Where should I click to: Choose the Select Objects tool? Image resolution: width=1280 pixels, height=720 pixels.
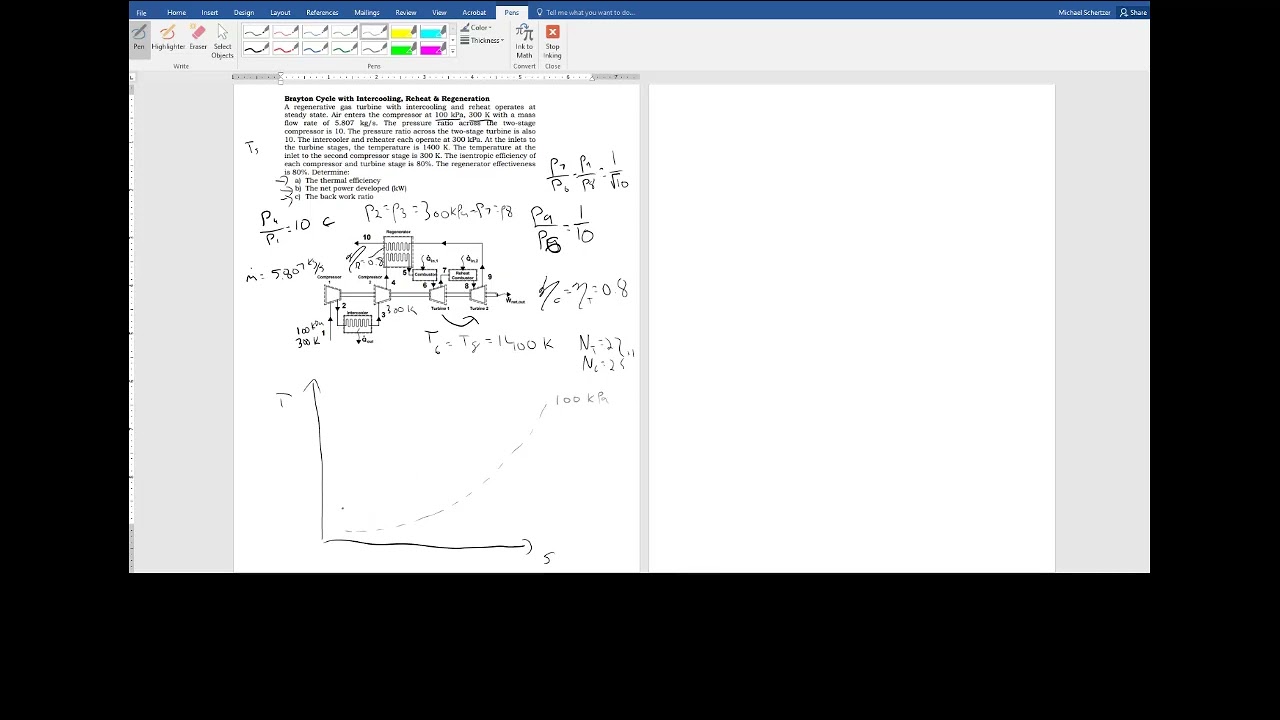click(x=222, y=40)
